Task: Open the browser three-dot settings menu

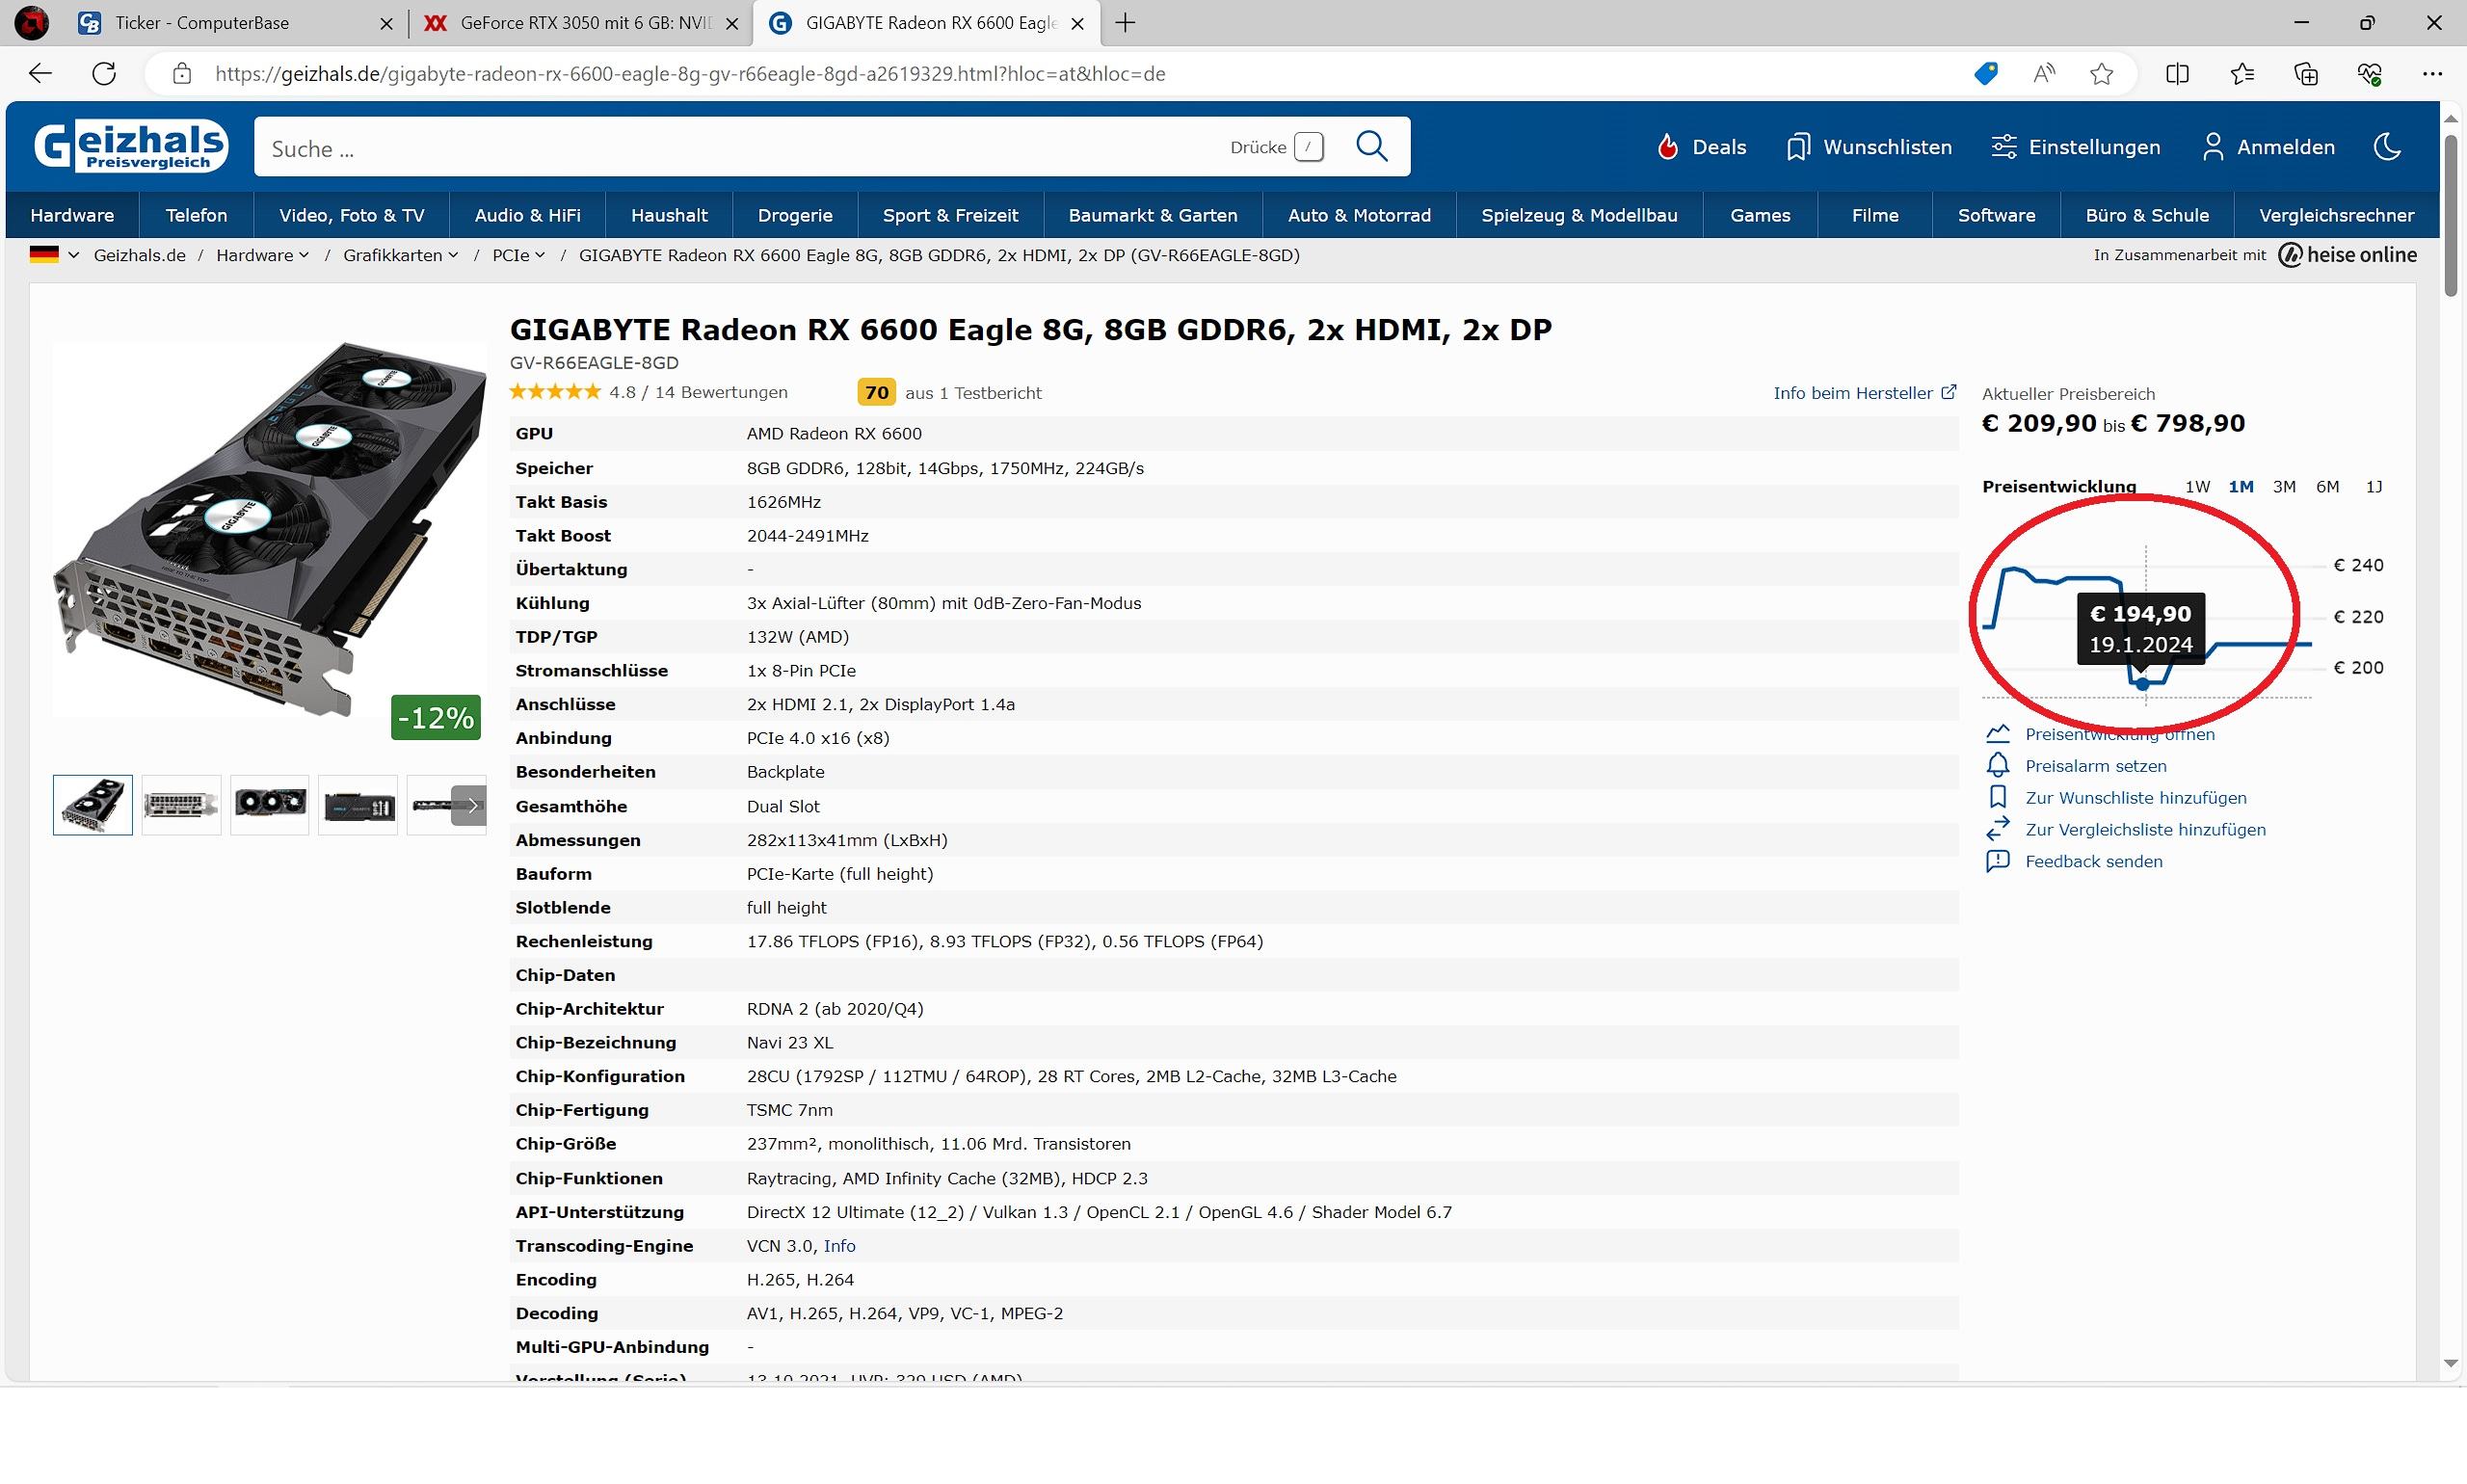Action: pyautogui.click(x=2432, y=73)
